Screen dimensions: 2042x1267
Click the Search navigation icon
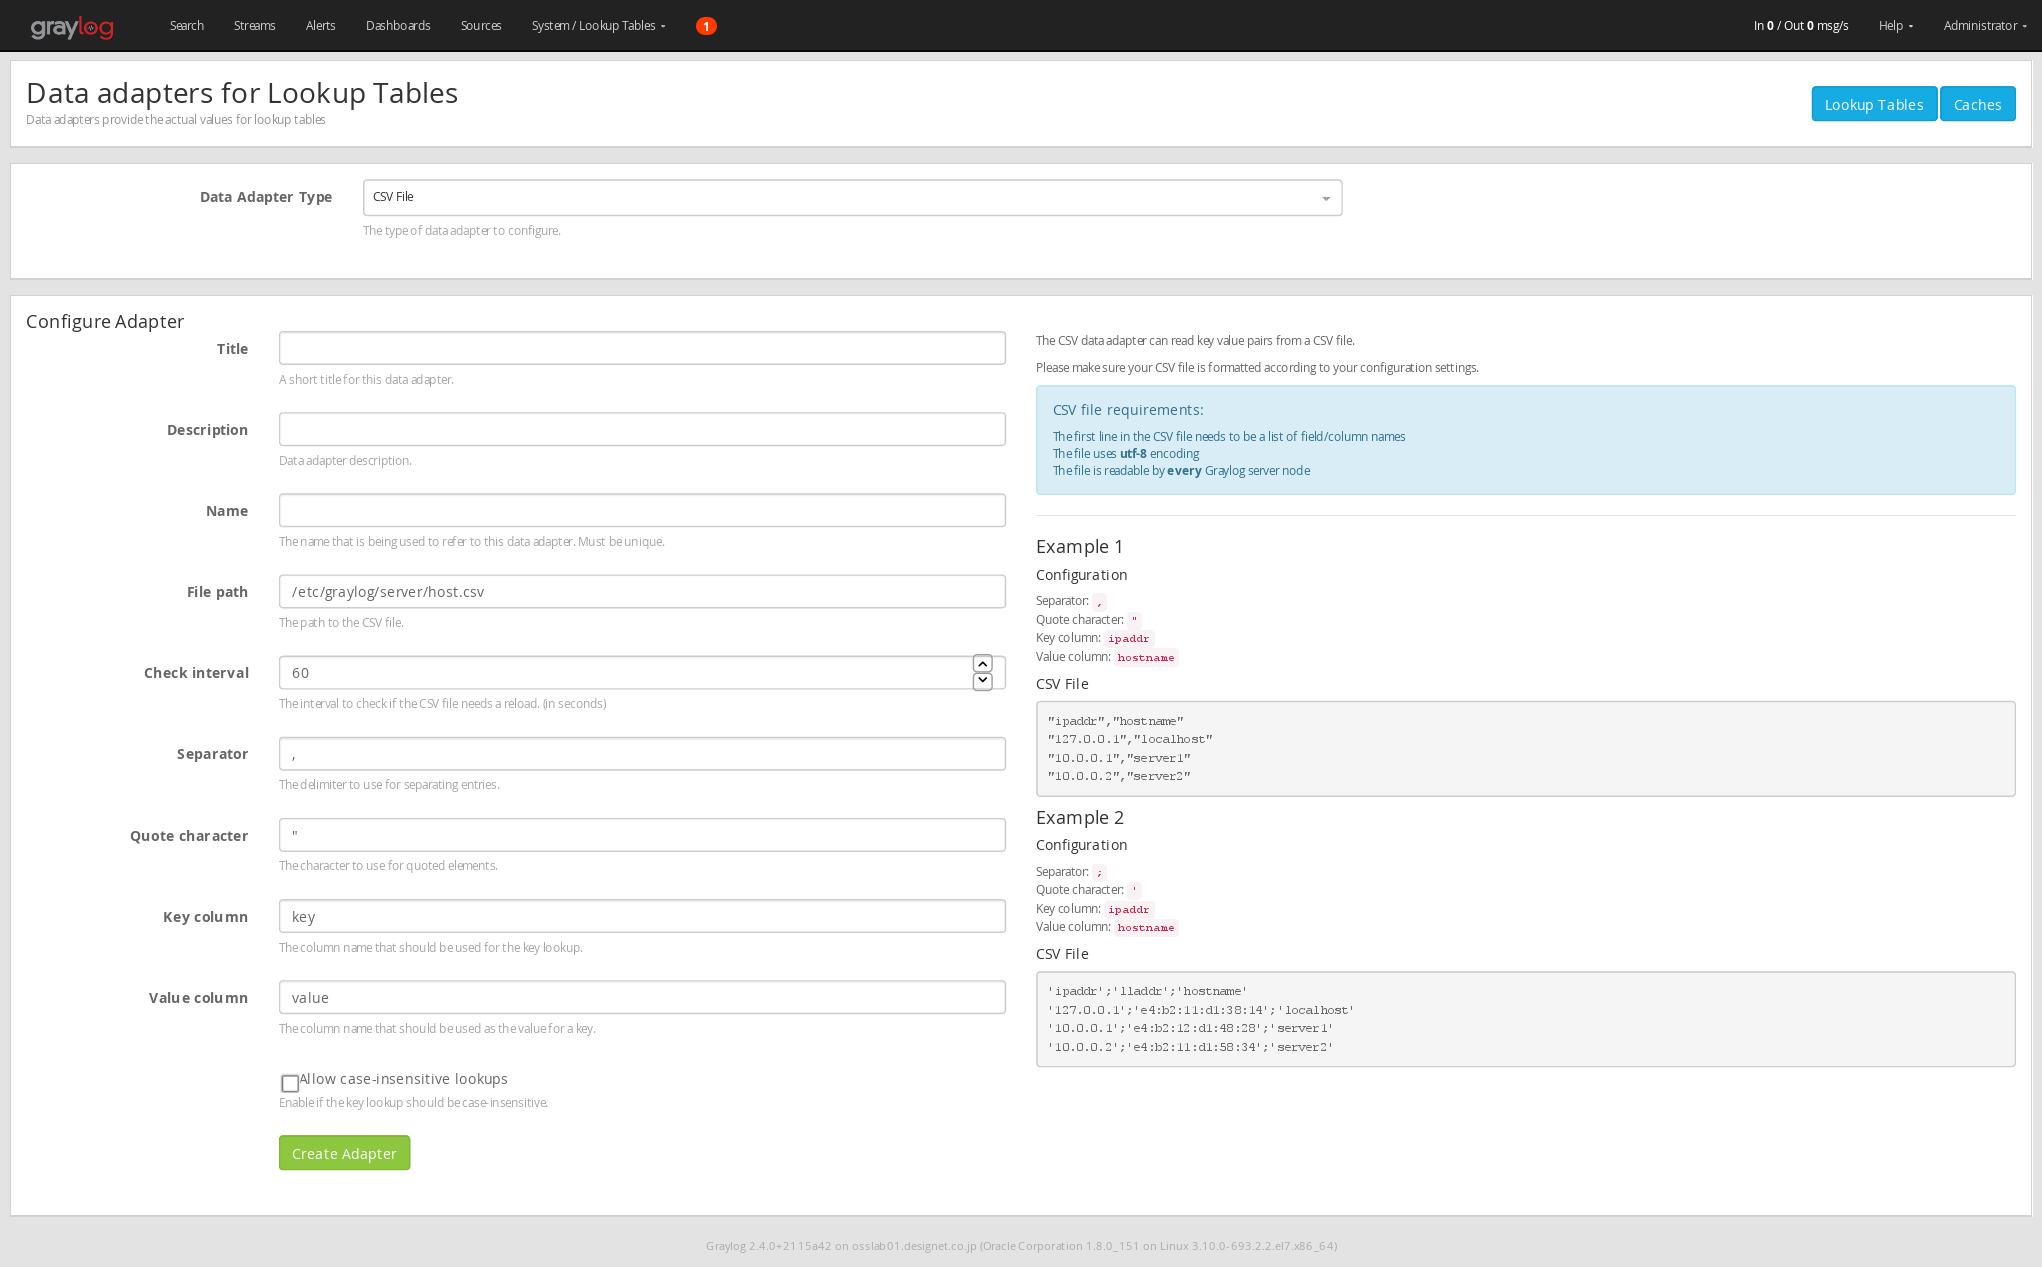(x=185, y=25)
